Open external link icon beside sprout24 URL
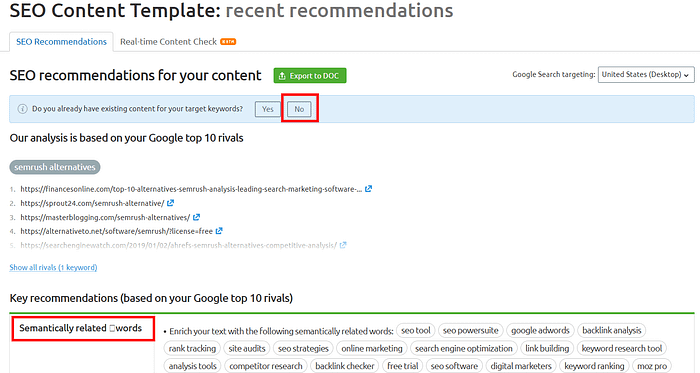Image resolution: width=700 pixels, height=373 pixels. point(170,203)
